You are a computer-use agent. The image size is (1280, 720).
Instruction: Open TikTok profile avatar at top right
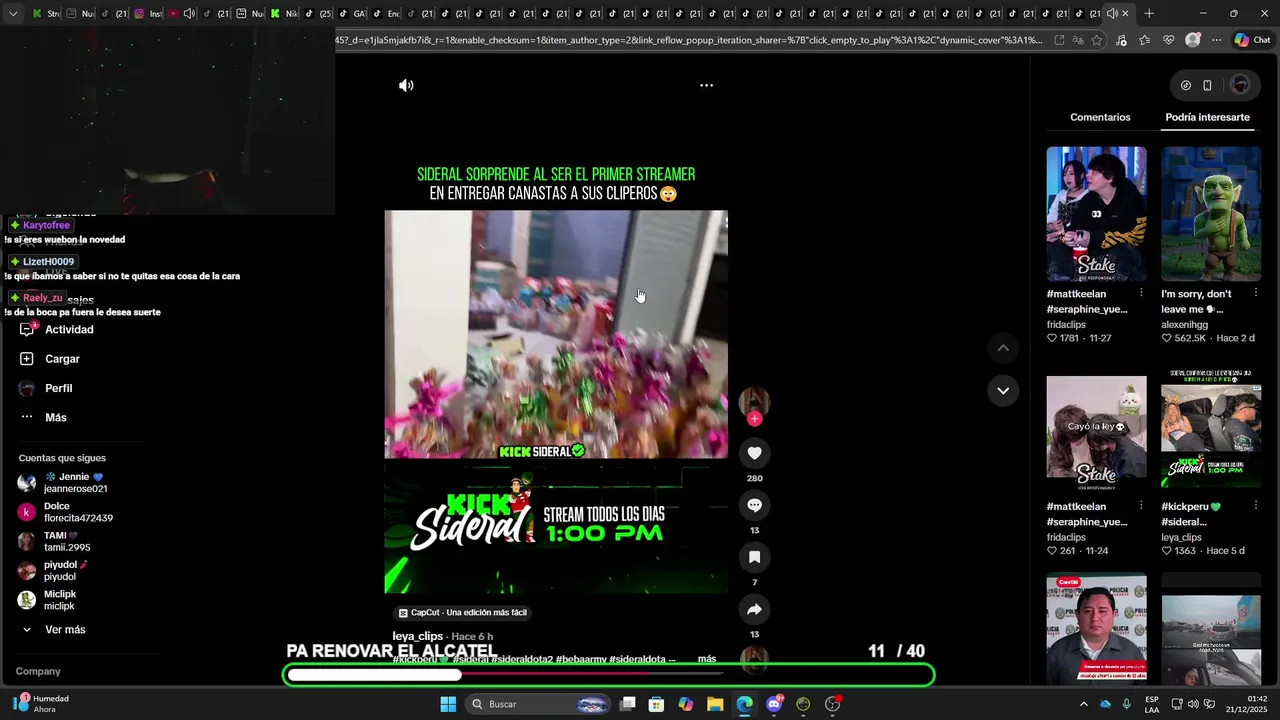point(1240,85)
